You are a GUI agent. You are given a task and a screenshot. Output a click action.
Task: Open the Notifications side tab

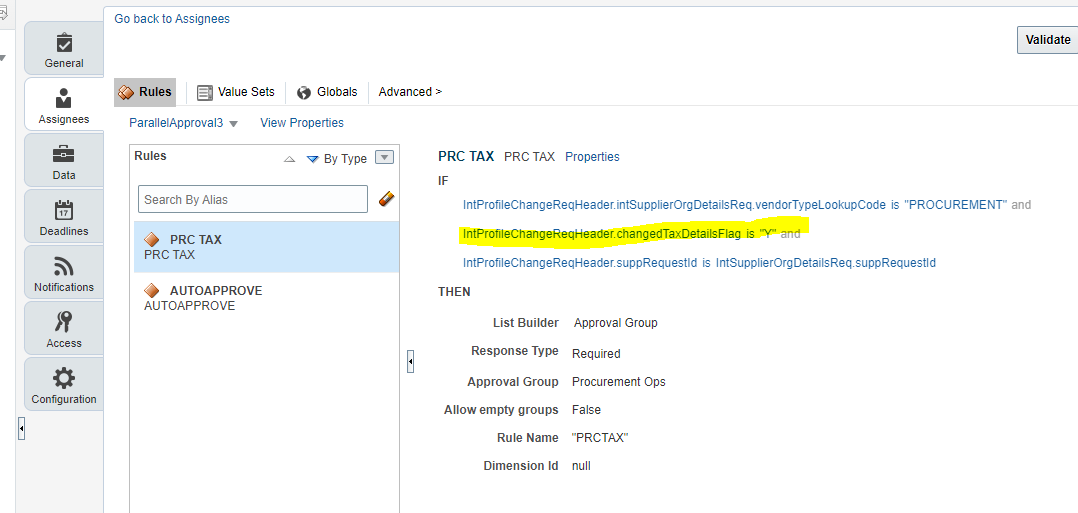(64, 272)
